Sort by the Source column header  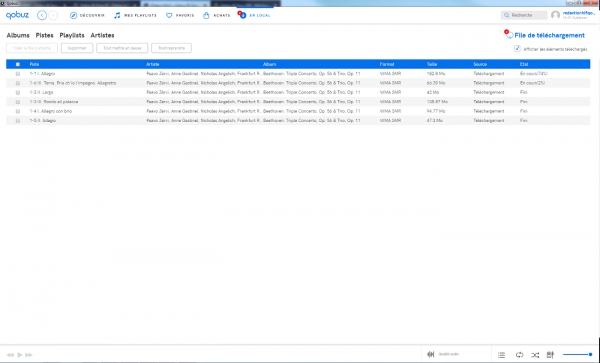[x=480, y=64]
